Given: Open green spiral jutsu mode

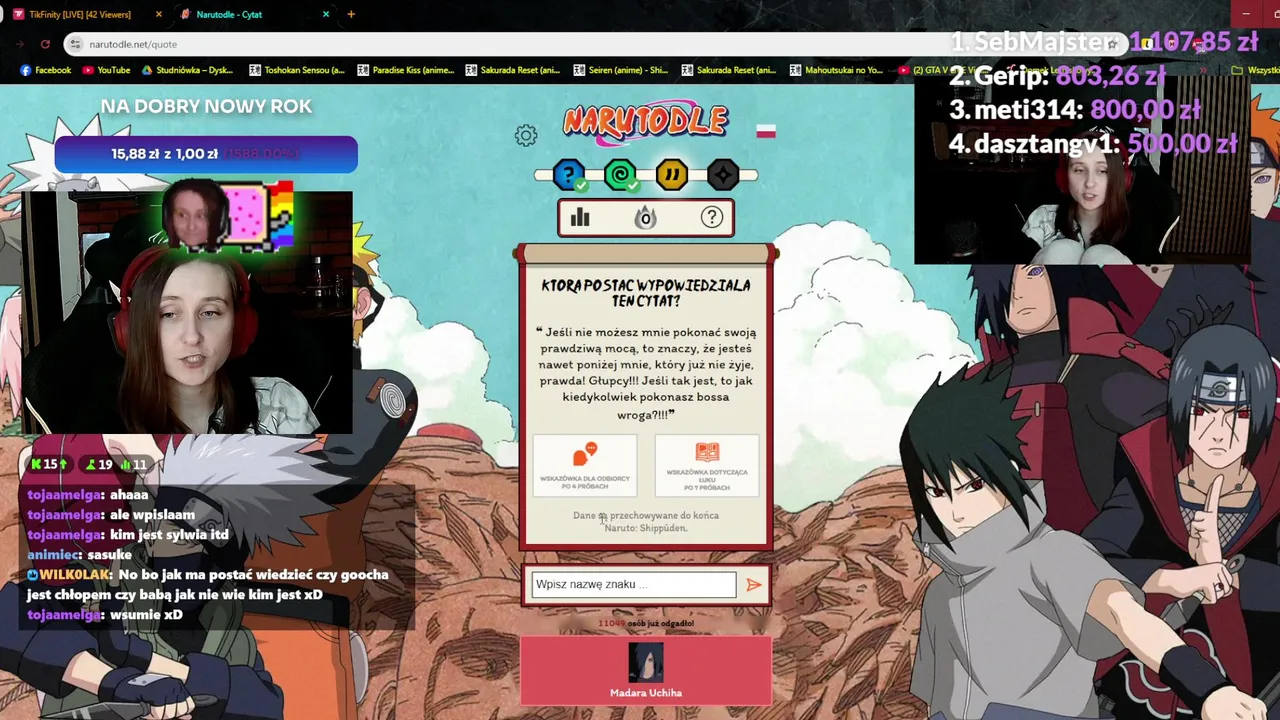Looking at the screenshot, I should [x=620, y=176].
